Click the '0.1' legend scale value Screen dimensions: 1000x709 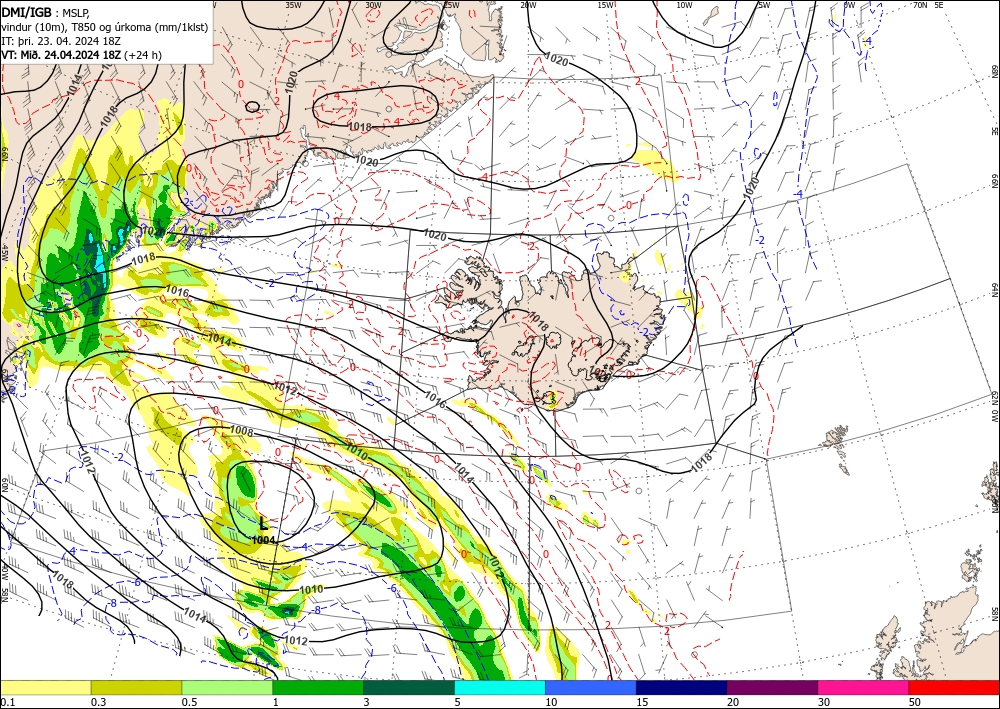6,702
